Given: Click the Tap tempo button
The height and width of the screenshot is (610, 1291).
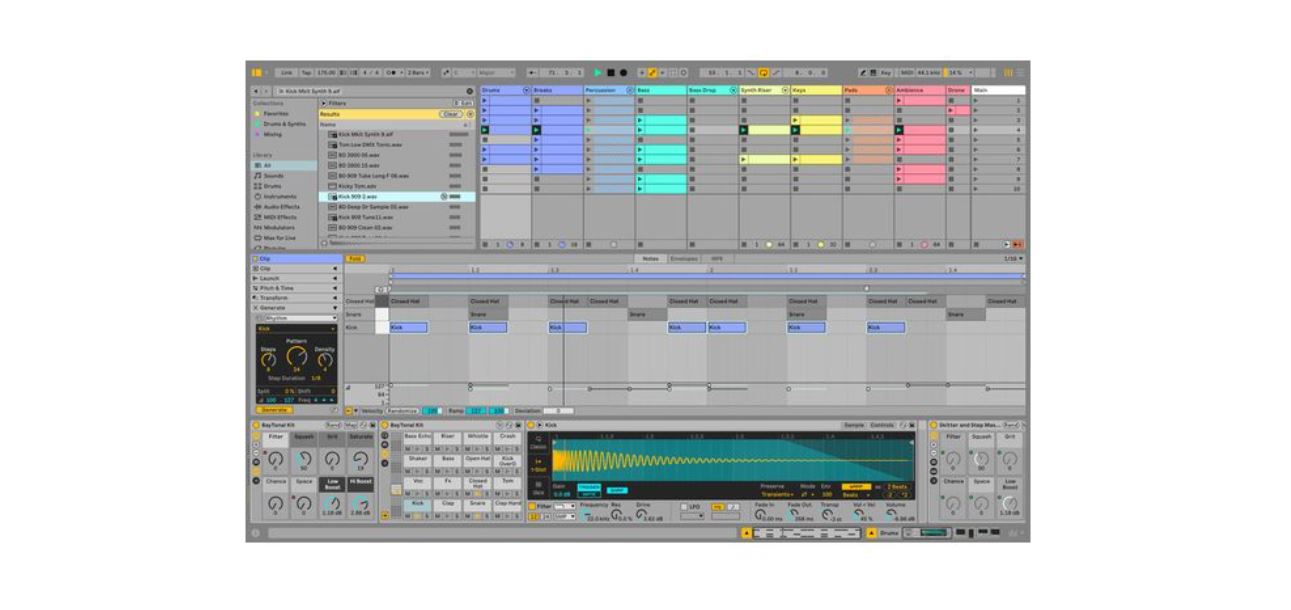Looking at the screenshot, I should click(306, 73).
